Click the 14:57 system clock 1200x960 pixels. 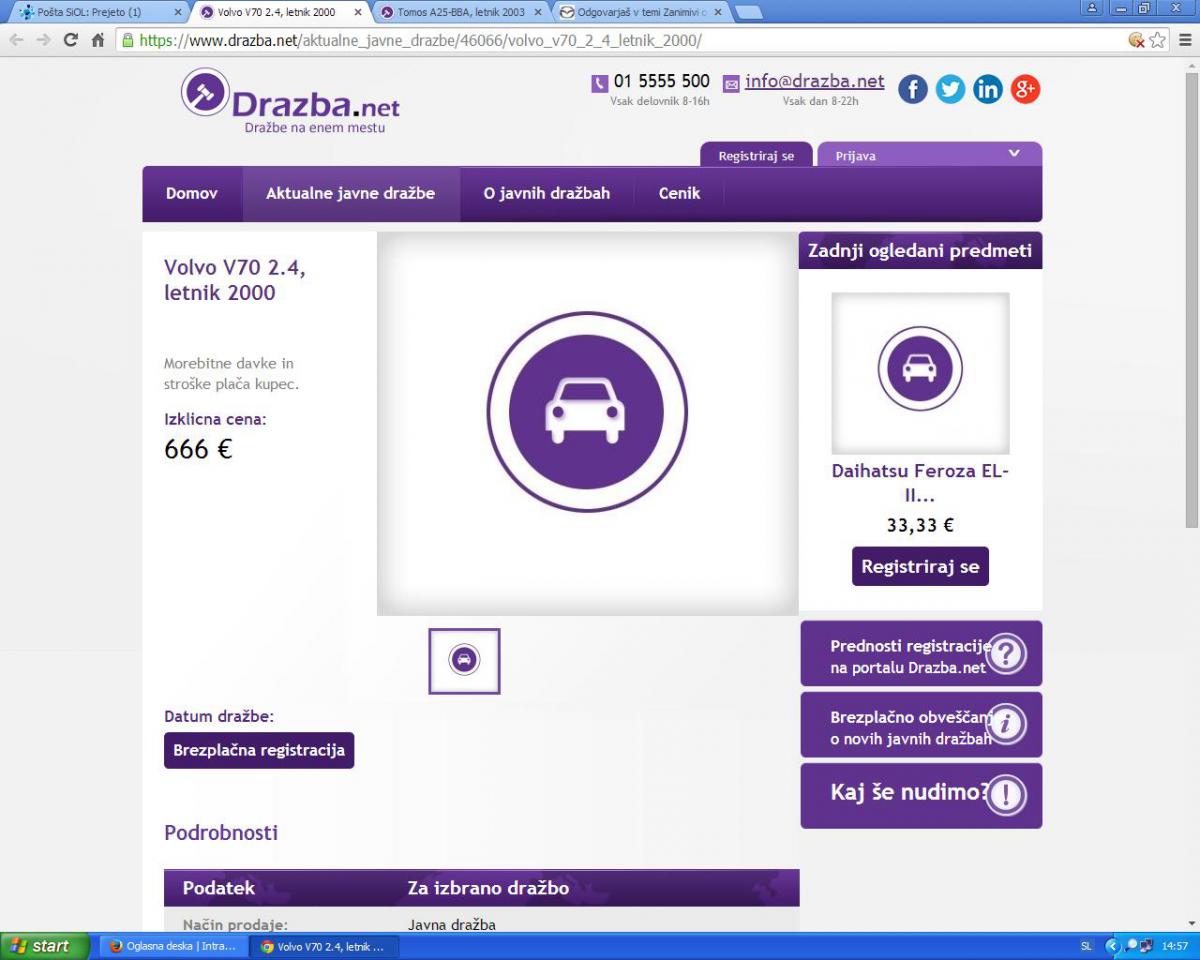pyautogui.click(x=1175, y=946)
